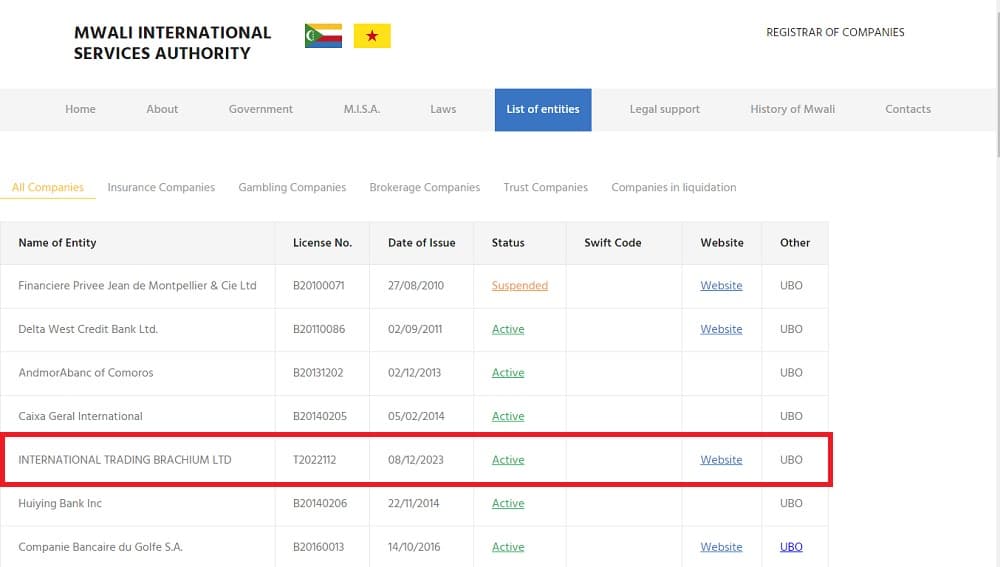Select the Financiere Privee Jean de Montpellier entity name
Viewport: 1000px width, 567px height.
coord(137,286)
